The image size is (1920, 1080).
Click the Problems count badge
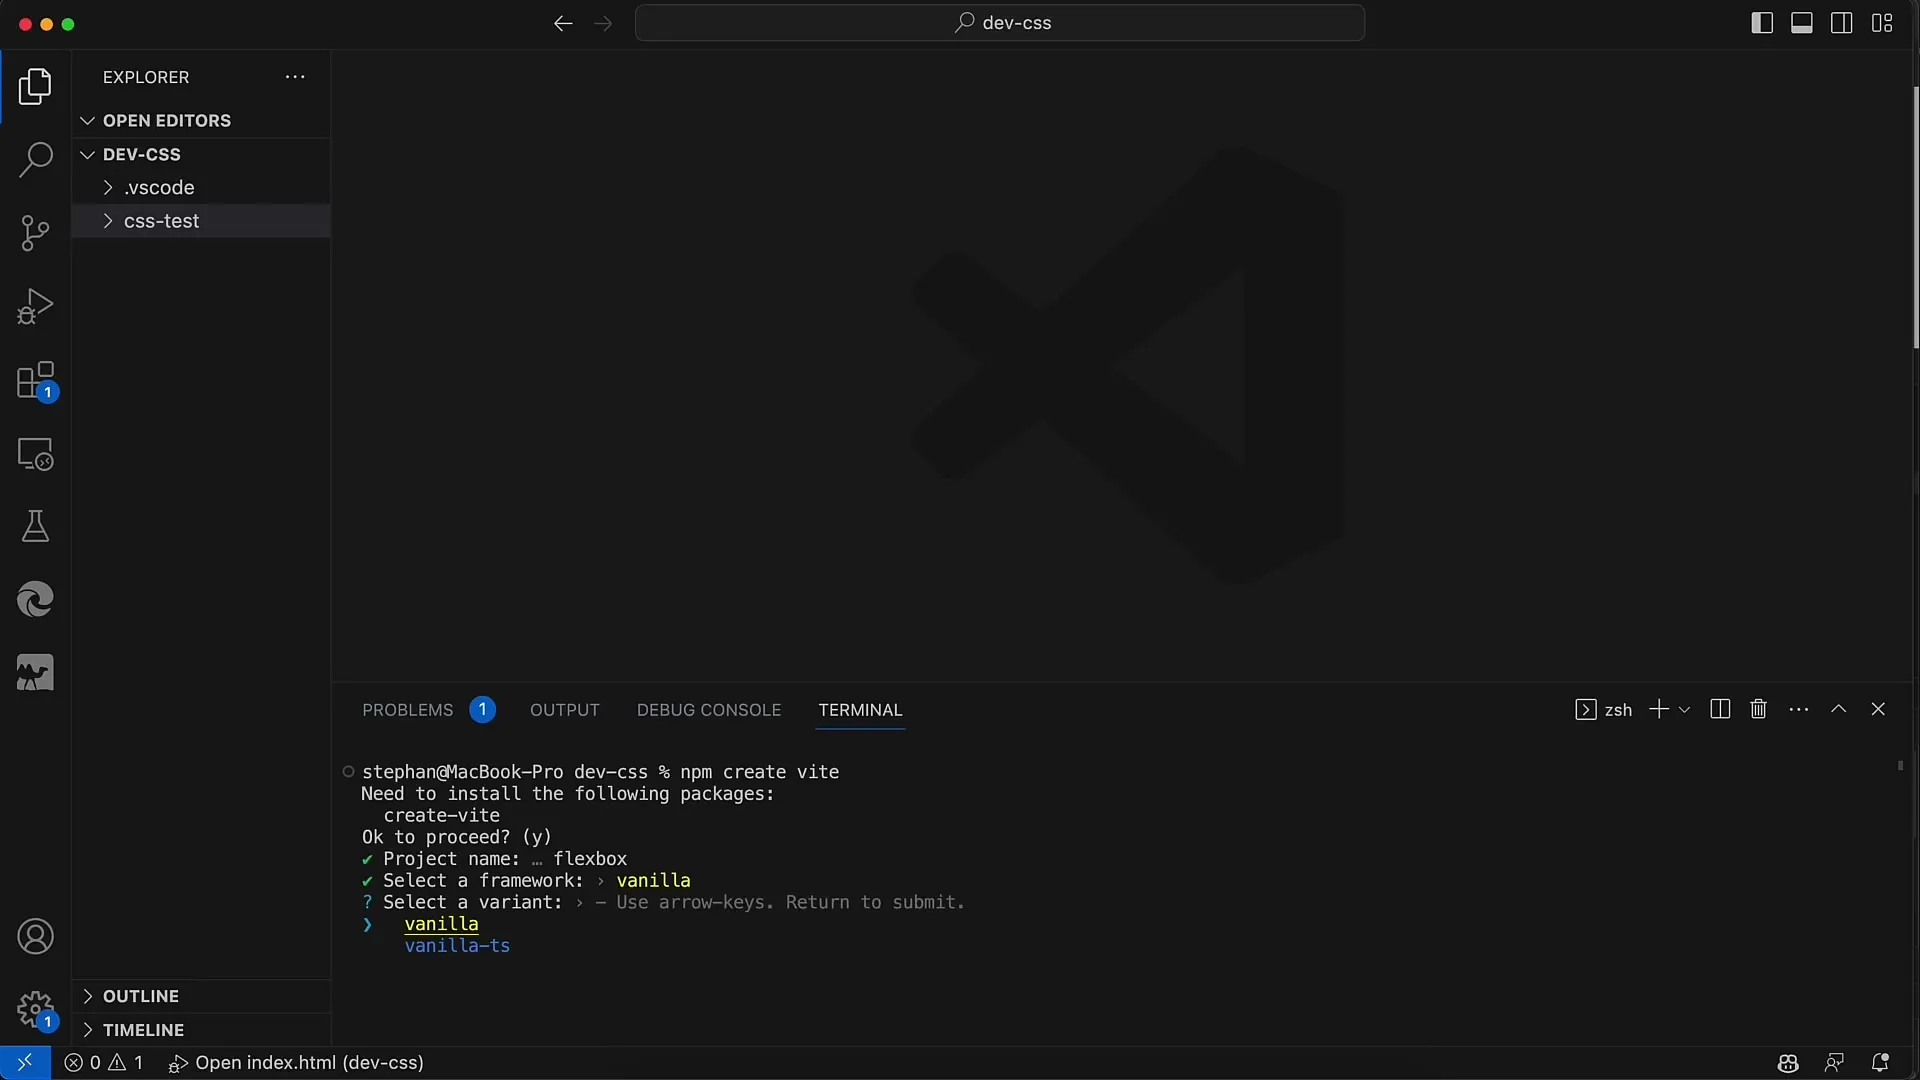click(482, 710)
